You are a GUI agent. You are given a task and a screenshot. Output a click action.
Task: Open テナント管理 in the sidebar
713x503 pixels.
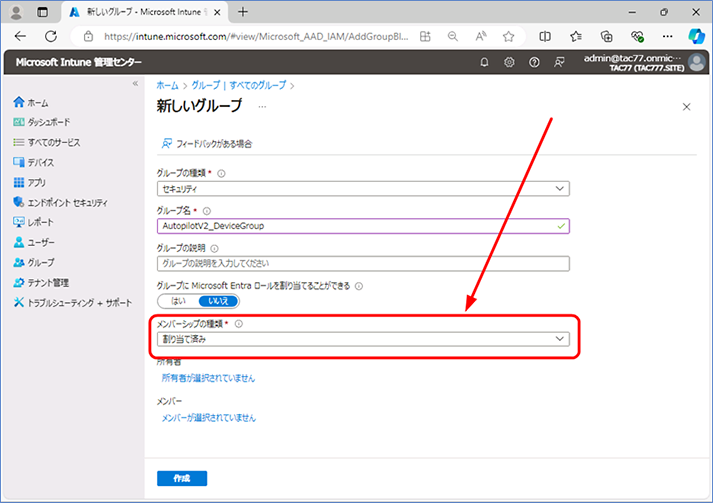41,282
